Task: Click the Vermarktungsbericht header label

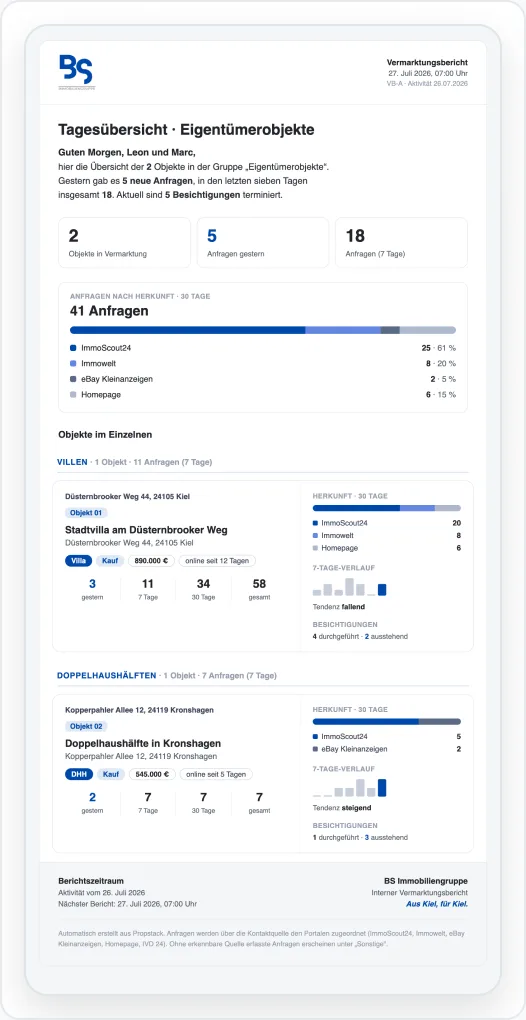Action: tap(427, 62)
